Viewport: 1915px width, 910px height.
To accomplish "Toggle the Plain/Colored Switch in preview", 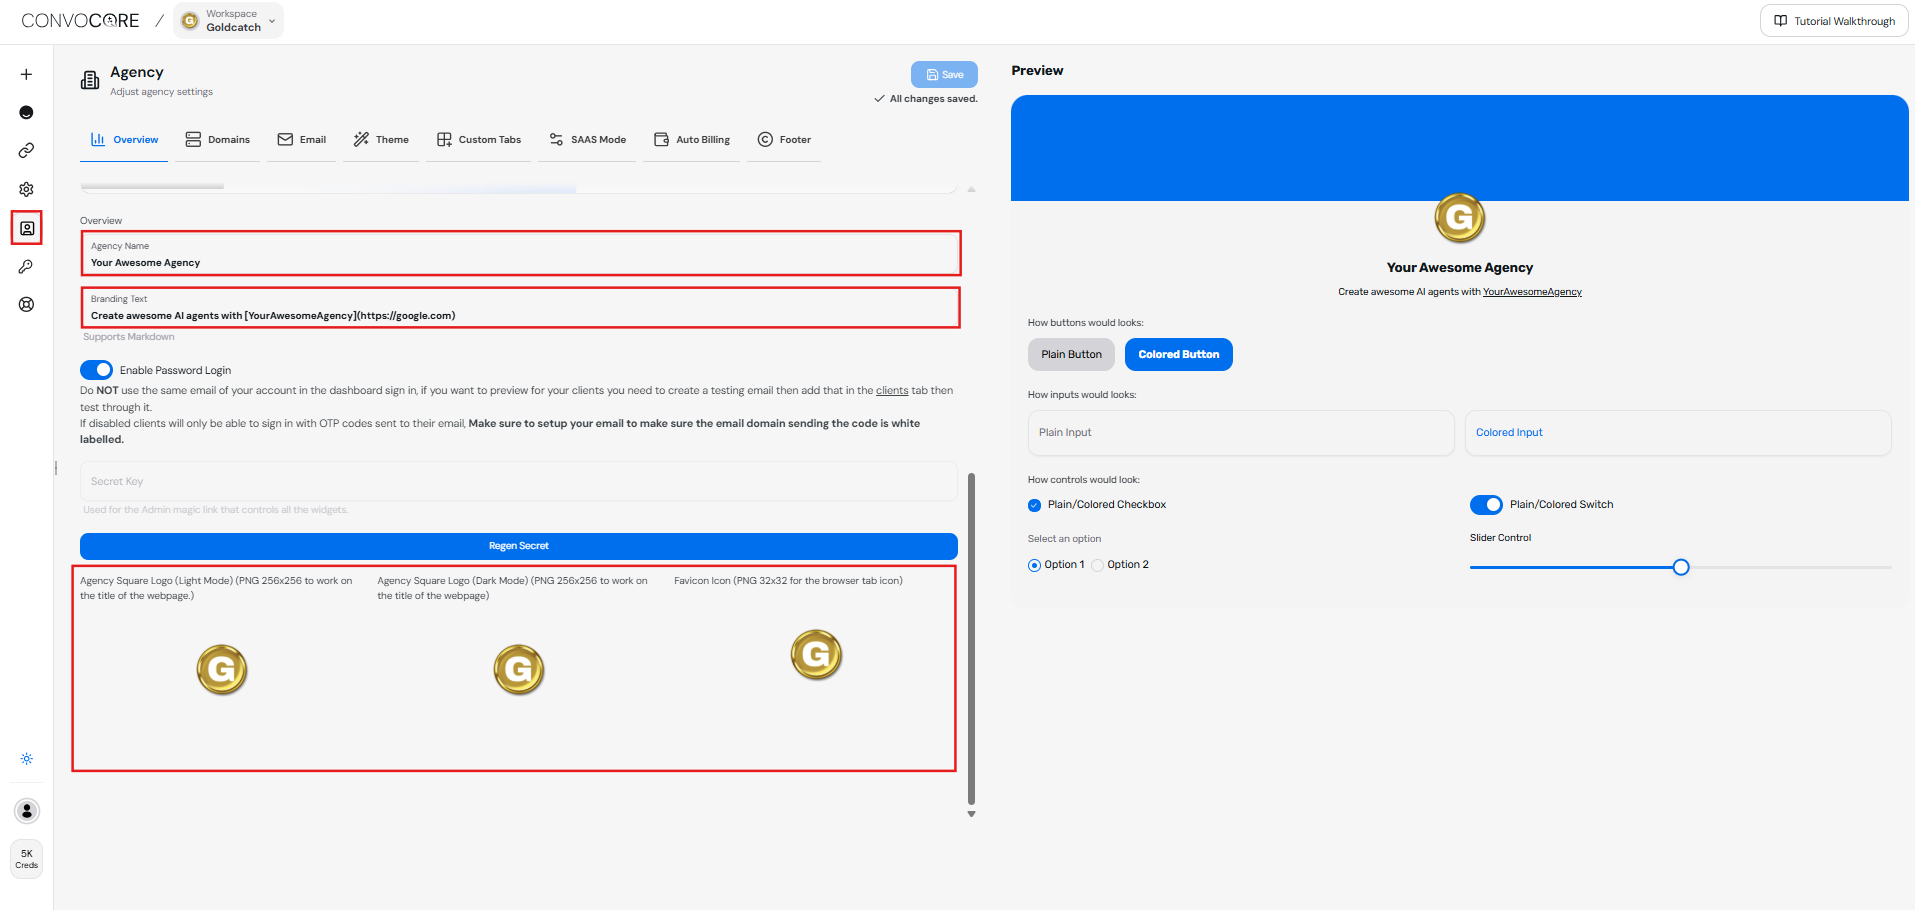I will [1486, 504].
